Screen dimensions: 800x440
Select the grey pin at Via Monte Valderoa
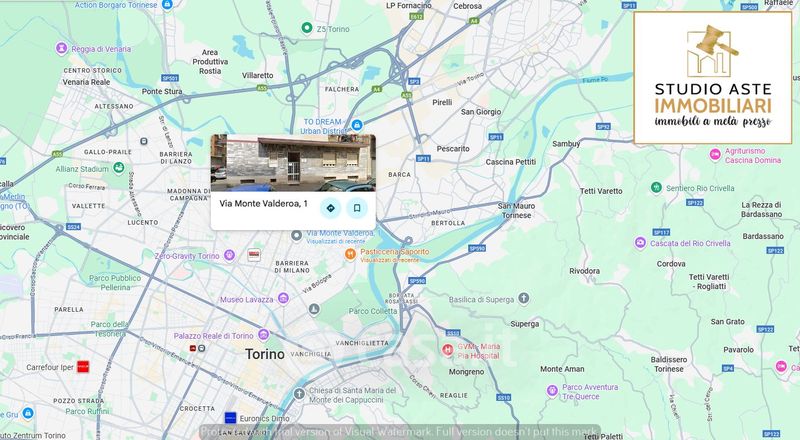pyautogui.click(x=296, y=235)
